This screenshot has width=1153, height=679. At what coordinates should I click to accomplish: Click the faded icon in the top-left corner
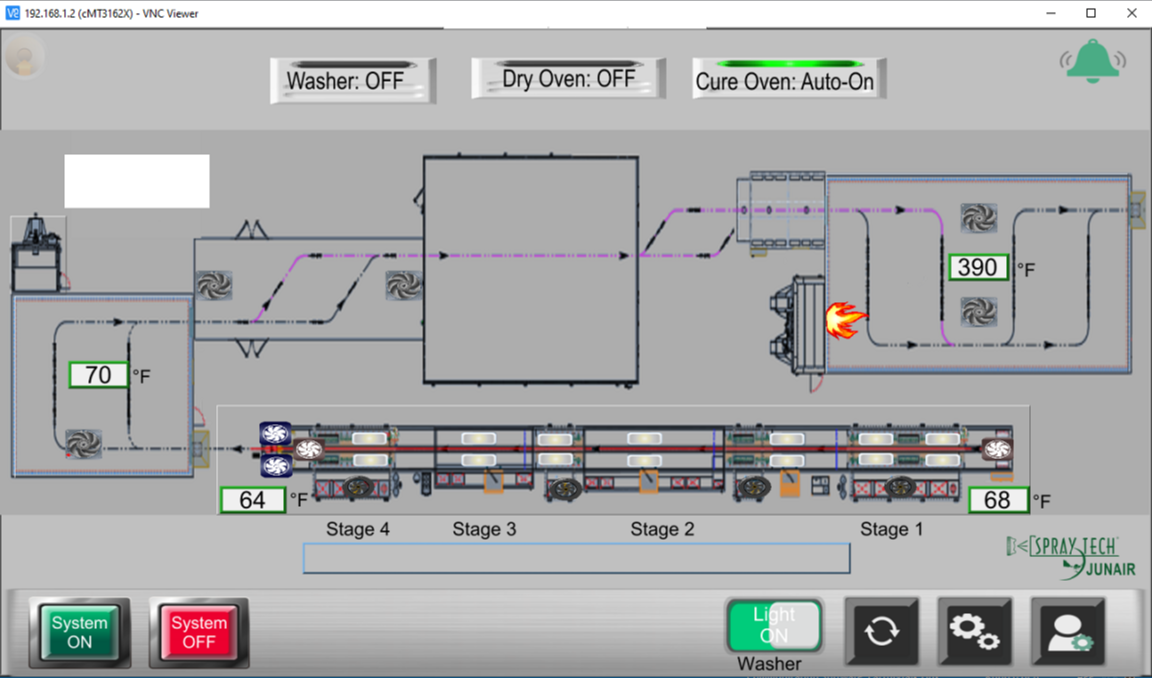click(x=23, y=56)
